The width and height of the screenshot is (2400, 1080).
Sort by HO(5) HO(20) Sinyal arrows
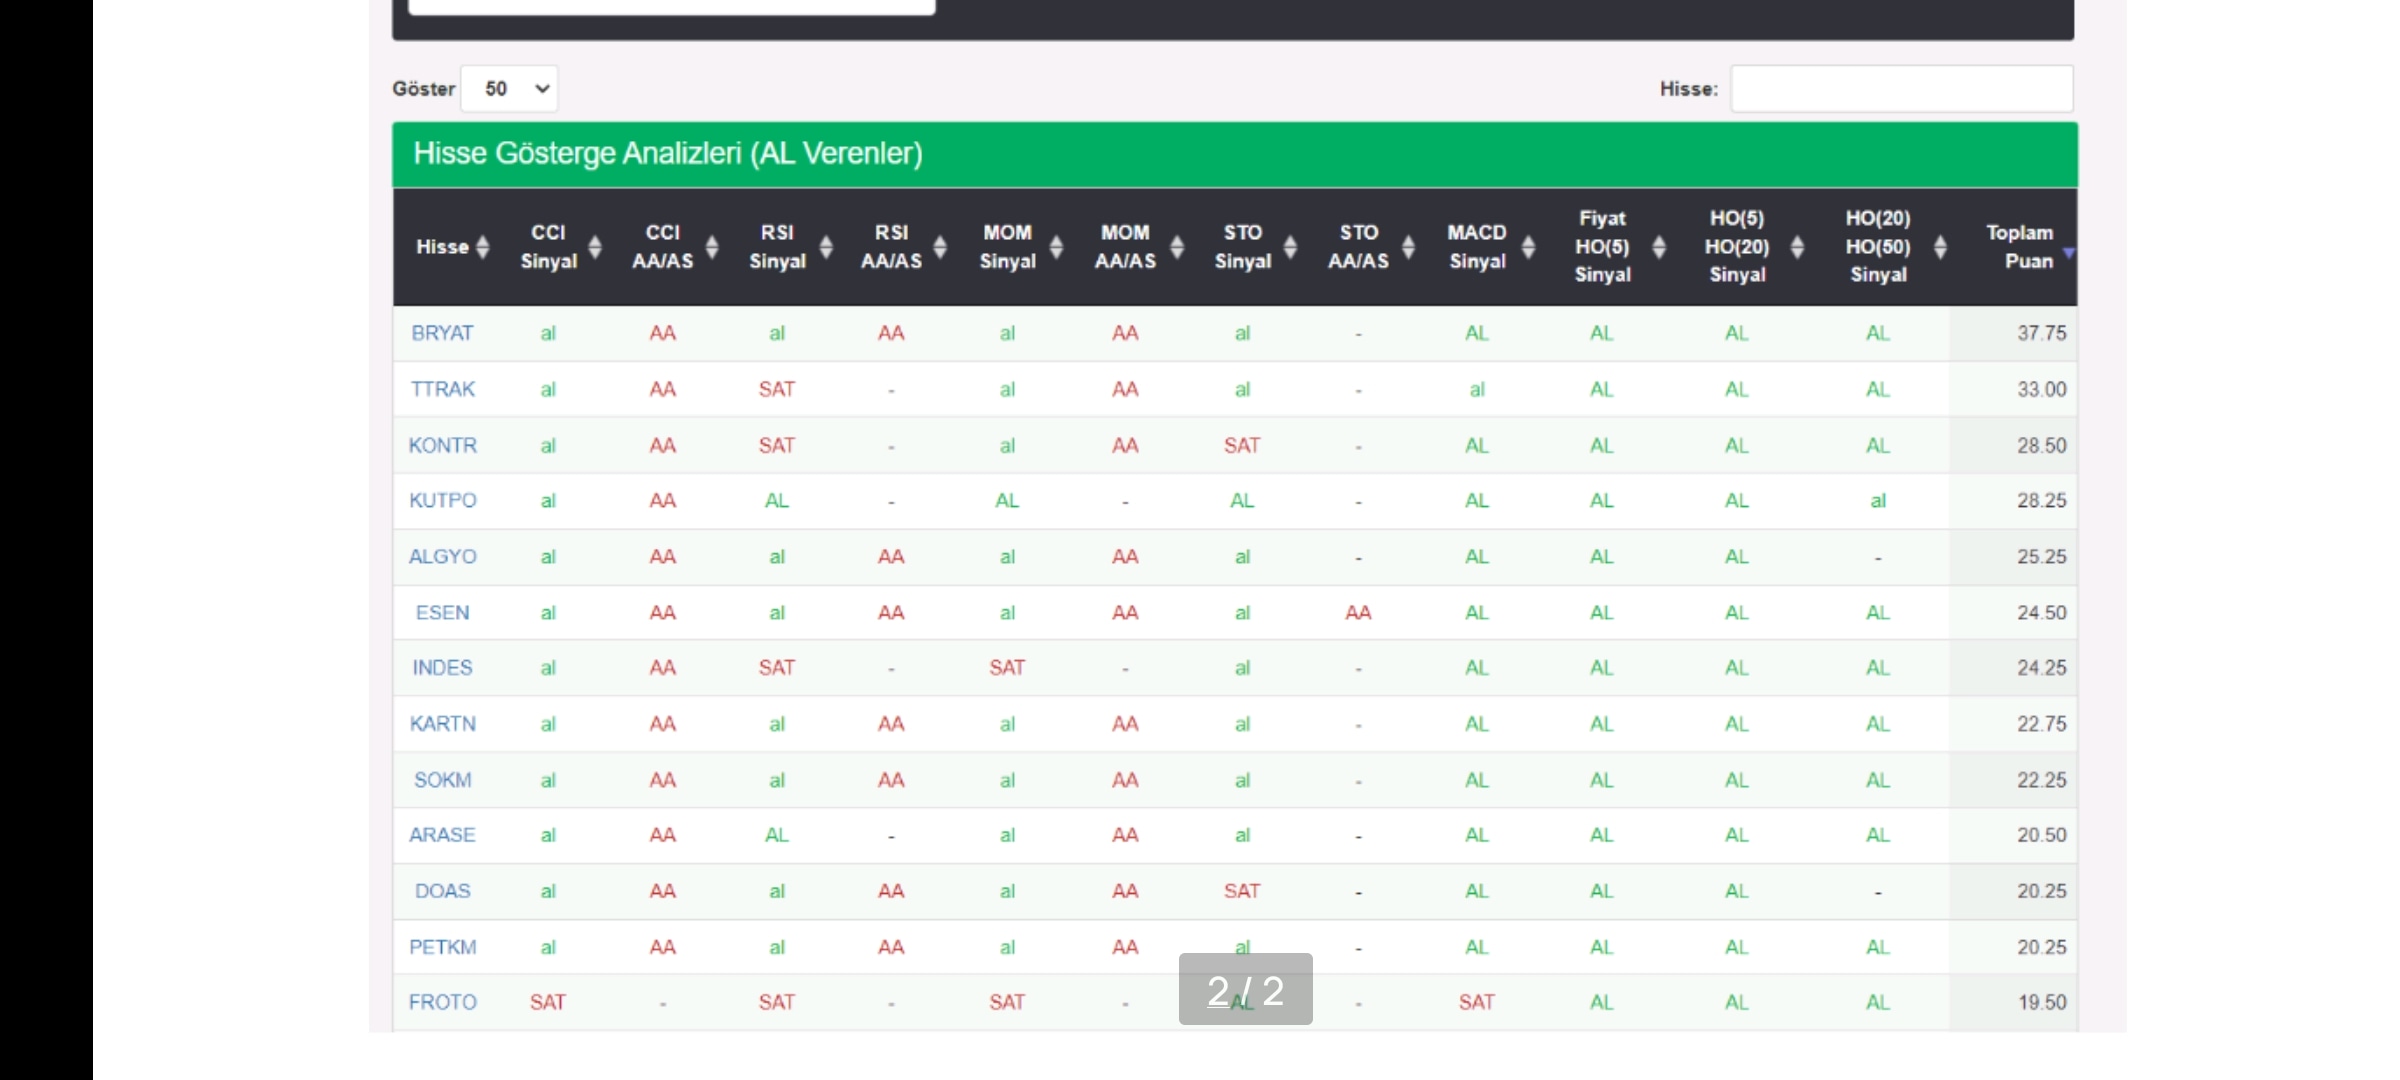(1797, 247)
